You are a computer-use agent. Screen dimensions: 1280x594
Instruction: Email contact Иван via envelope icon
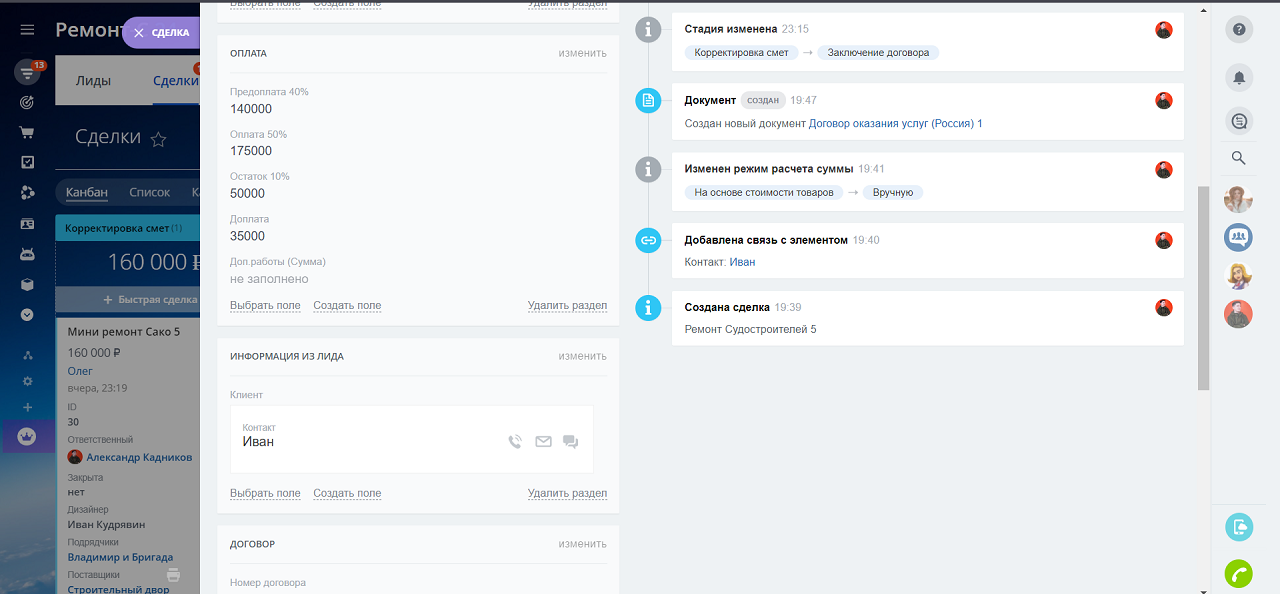point(543,441)
